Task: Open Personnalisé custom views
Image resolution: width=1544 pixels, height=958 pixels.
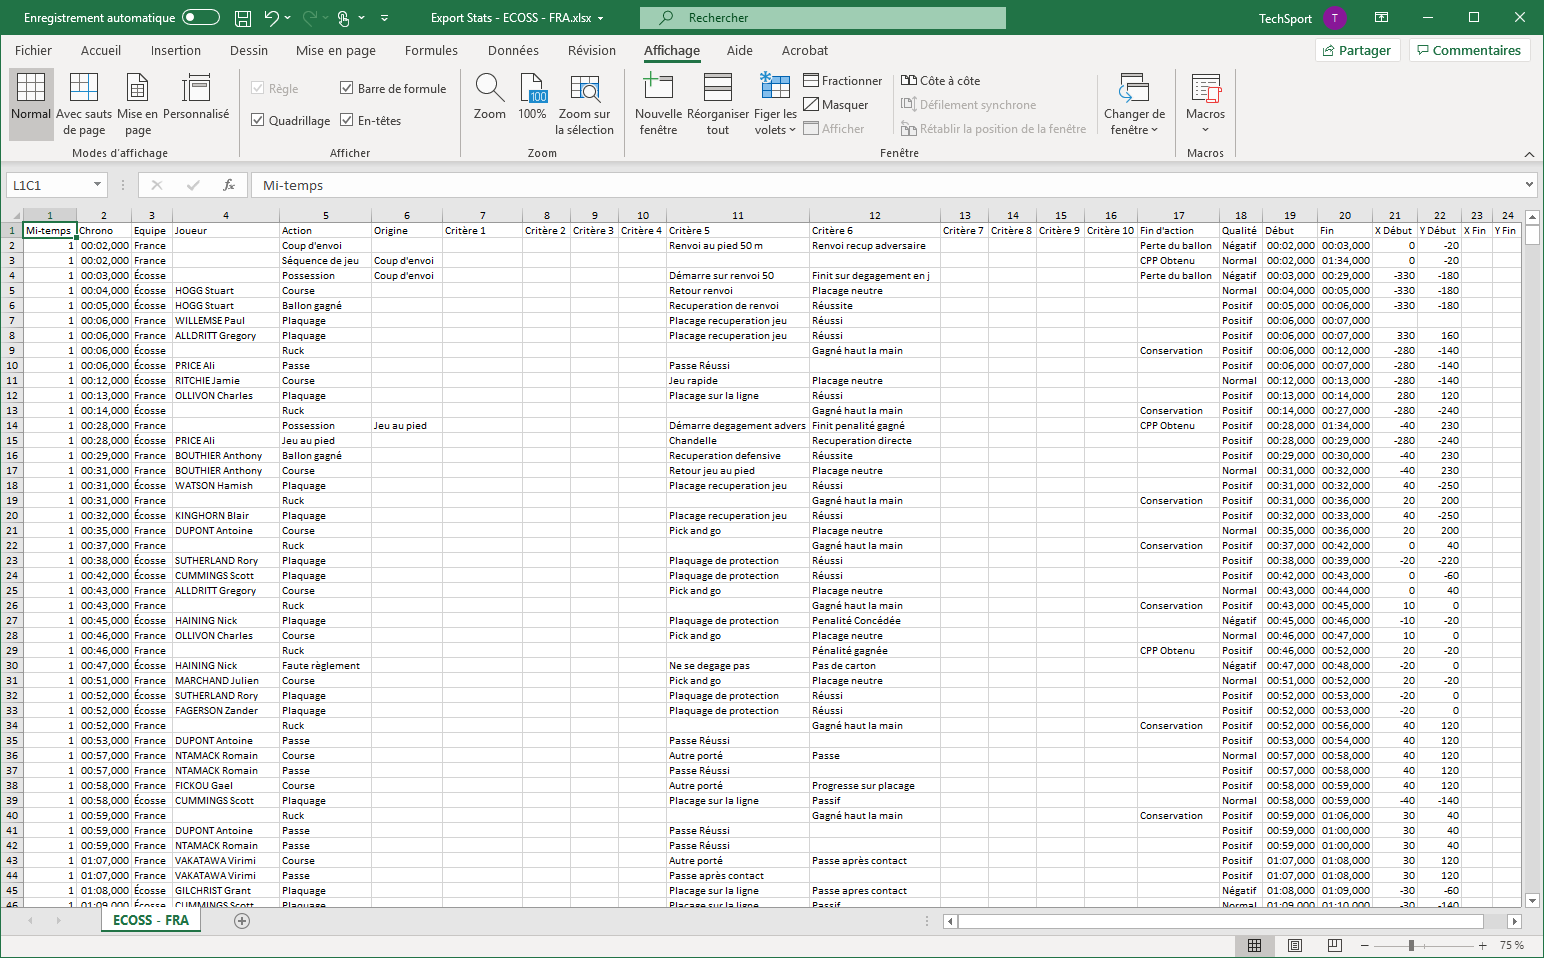Action: (x=196, y=98)
